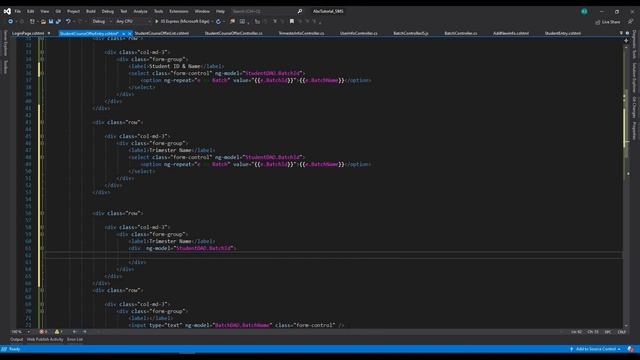Viewport: 640px width, 360px height.
Task: Click the BatchDAO.BatchName input line
Action: tap(238, 325)
